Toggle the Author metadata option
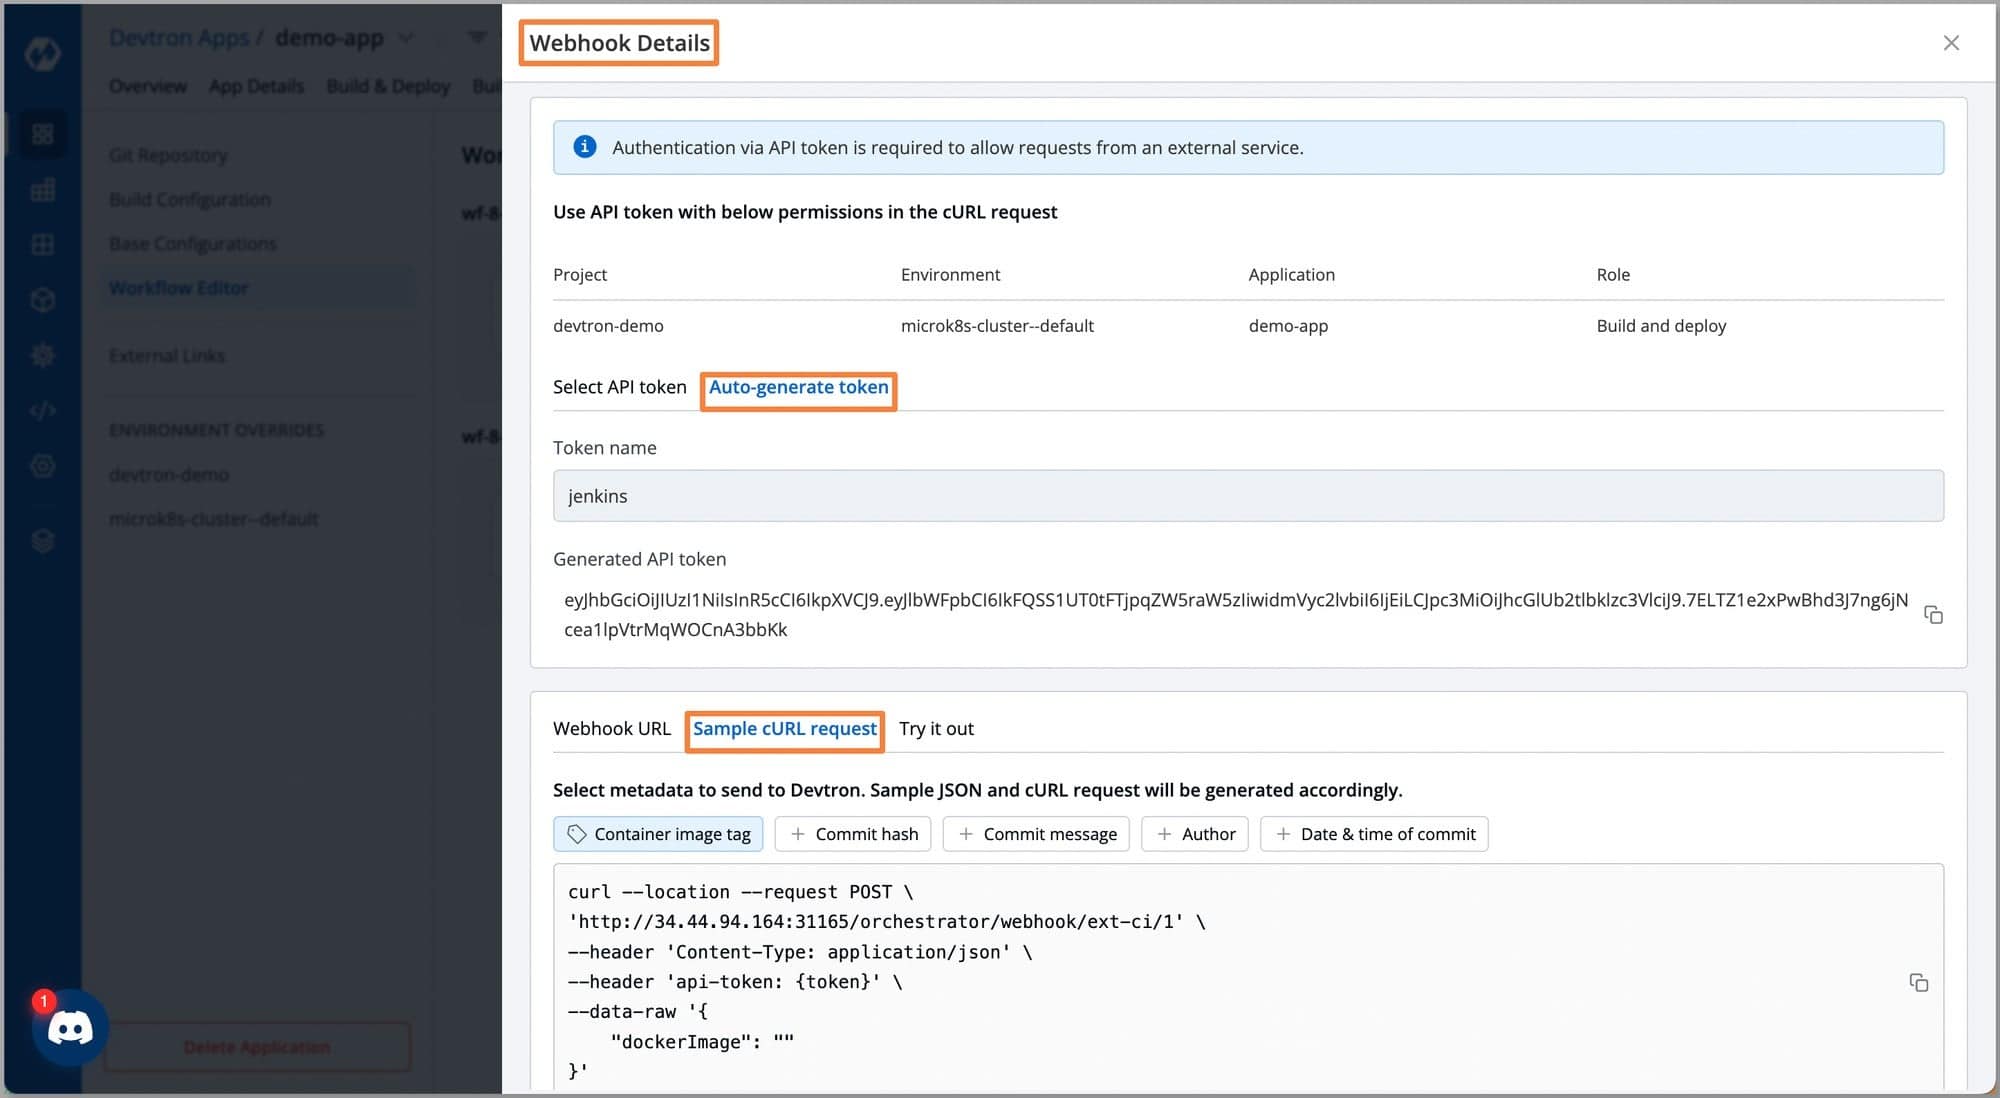The width and height of the screenshot is (2000, 1098). 1195,833
